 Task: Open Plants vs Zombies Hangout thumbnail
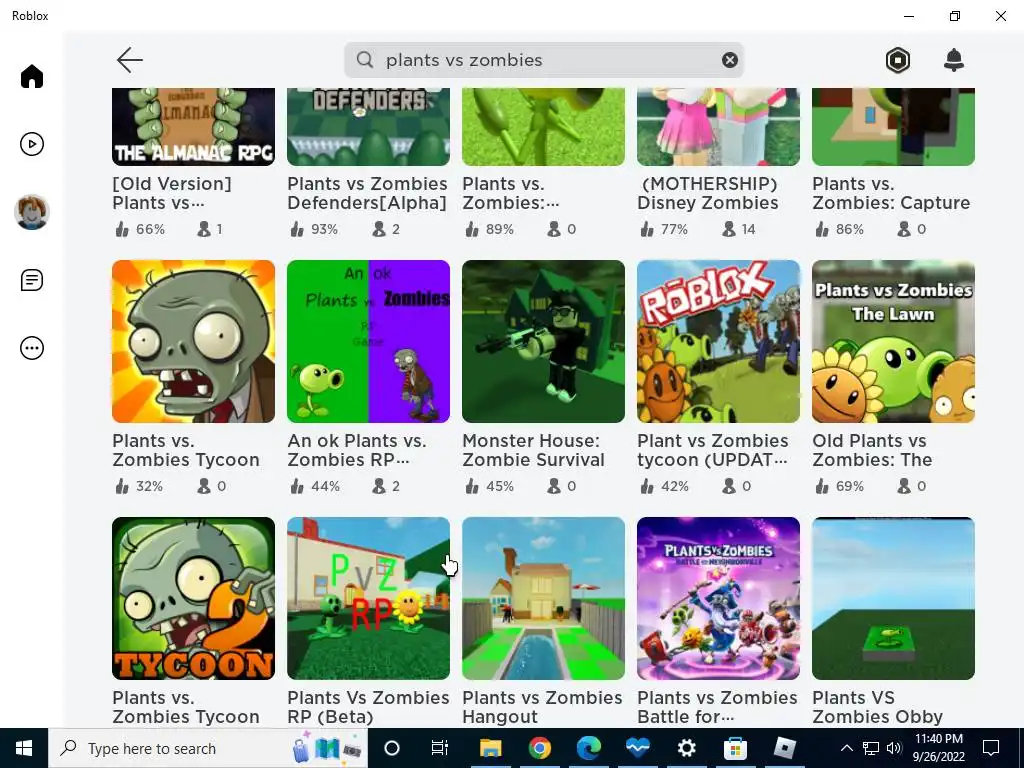pos(543,598)
